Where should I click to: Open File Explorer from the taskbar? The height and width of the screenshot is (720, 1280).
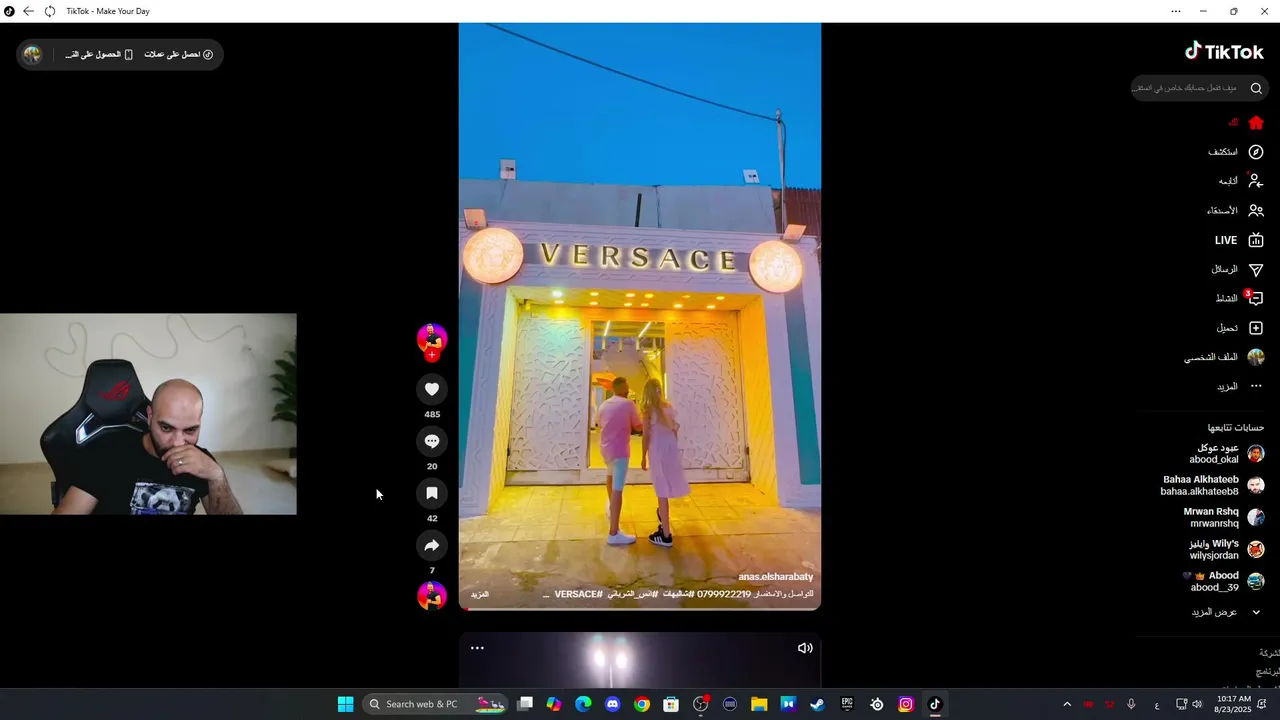tap(759, 704)
